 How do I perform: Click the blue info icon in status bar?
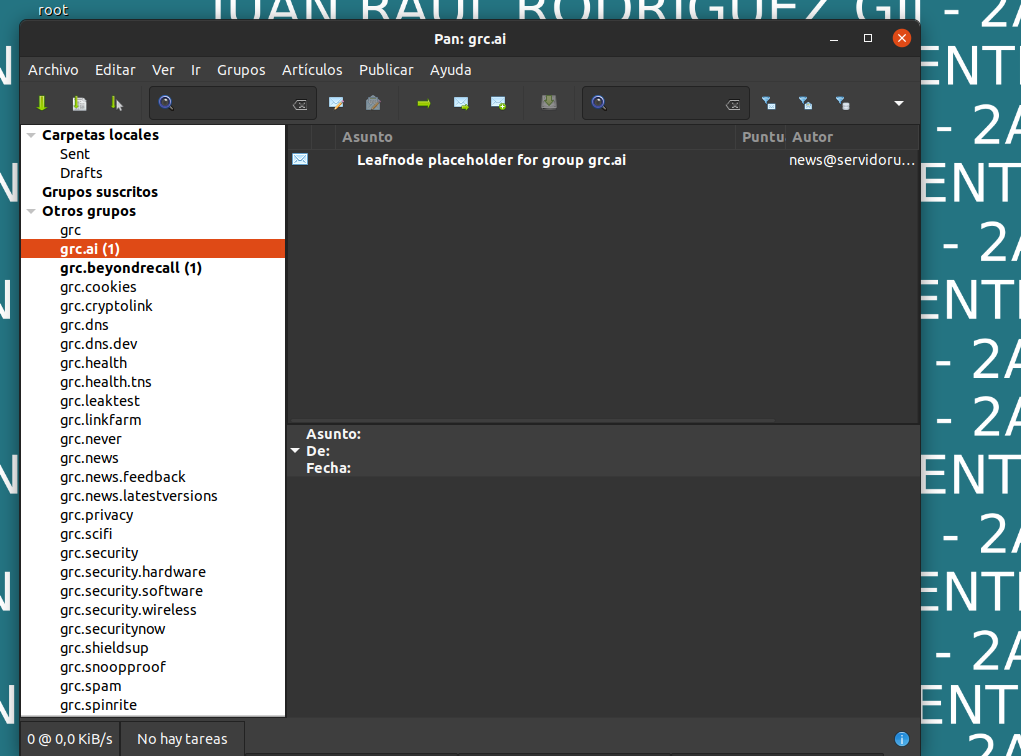[902, 738]
